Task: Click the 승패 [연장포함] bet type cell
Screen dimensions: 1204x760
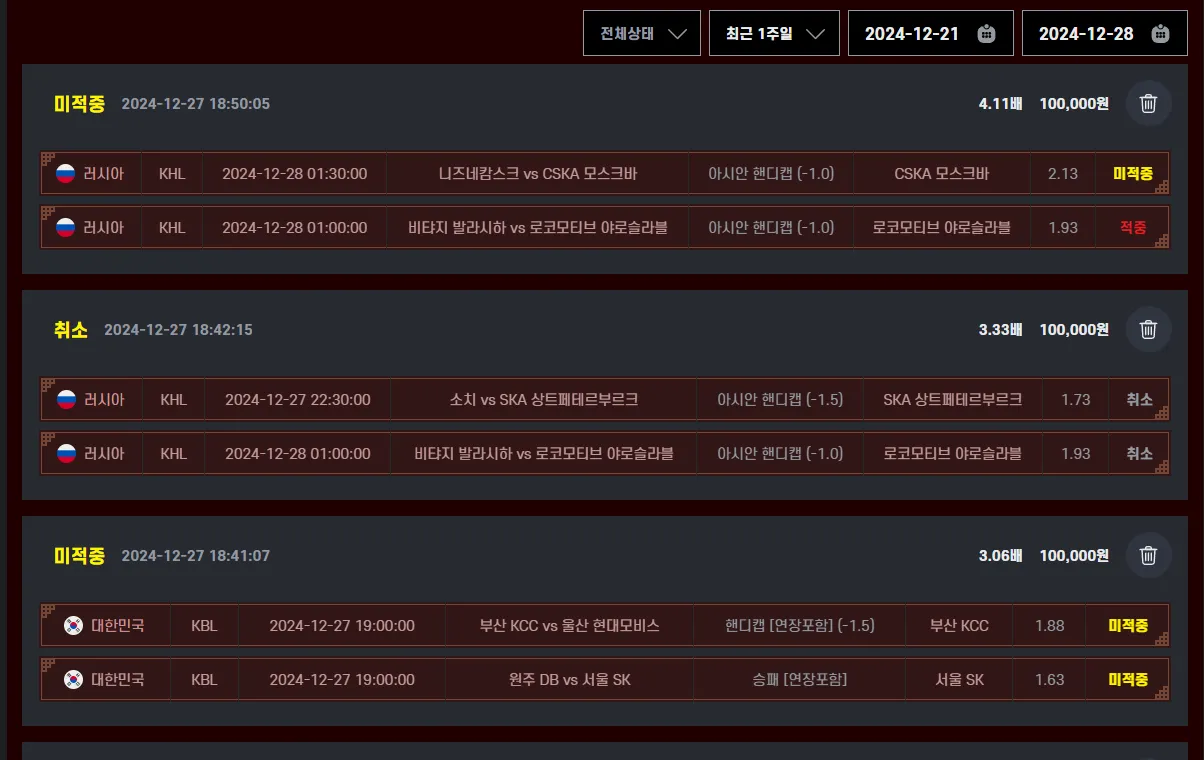Action: 799,679
